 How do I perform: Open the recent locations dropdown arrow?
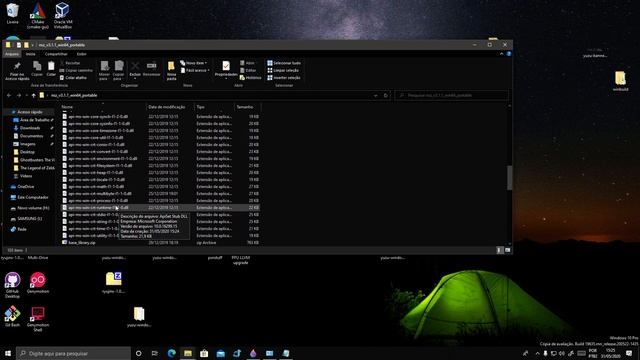[27, 96]
